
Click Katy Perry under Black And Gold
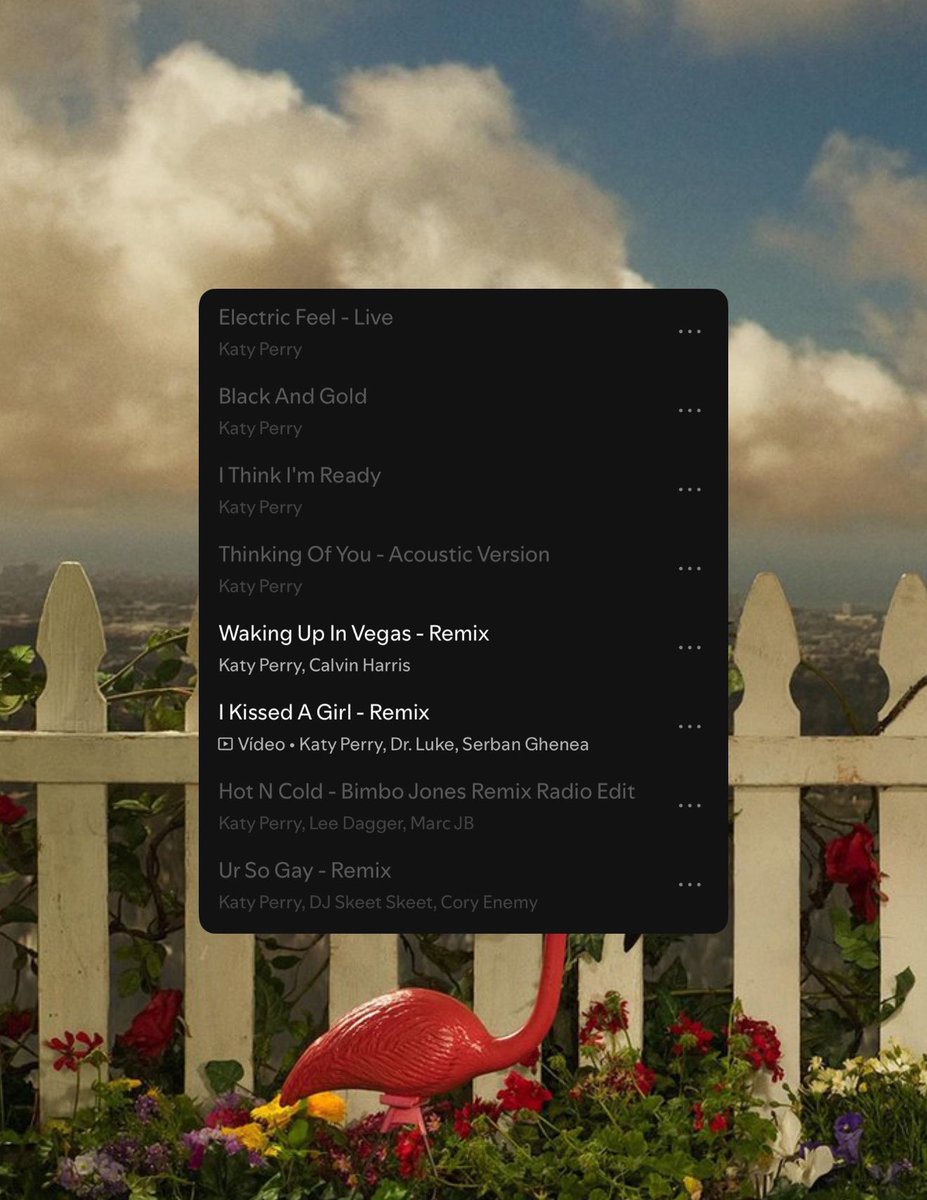point(260,428)
